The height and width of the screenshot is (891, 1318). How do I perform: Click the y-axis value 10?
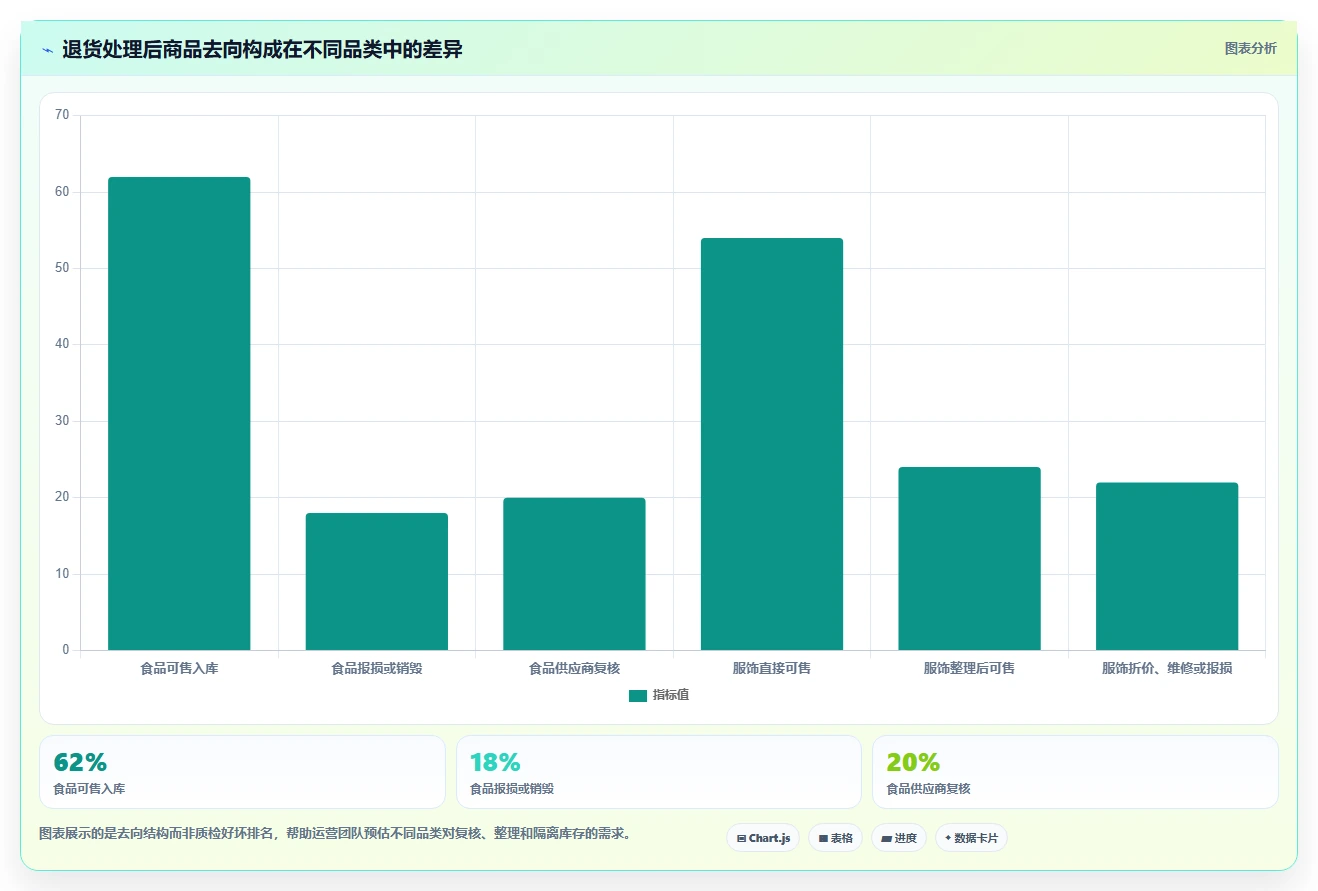pyautogui.click(x=62, y=574)
